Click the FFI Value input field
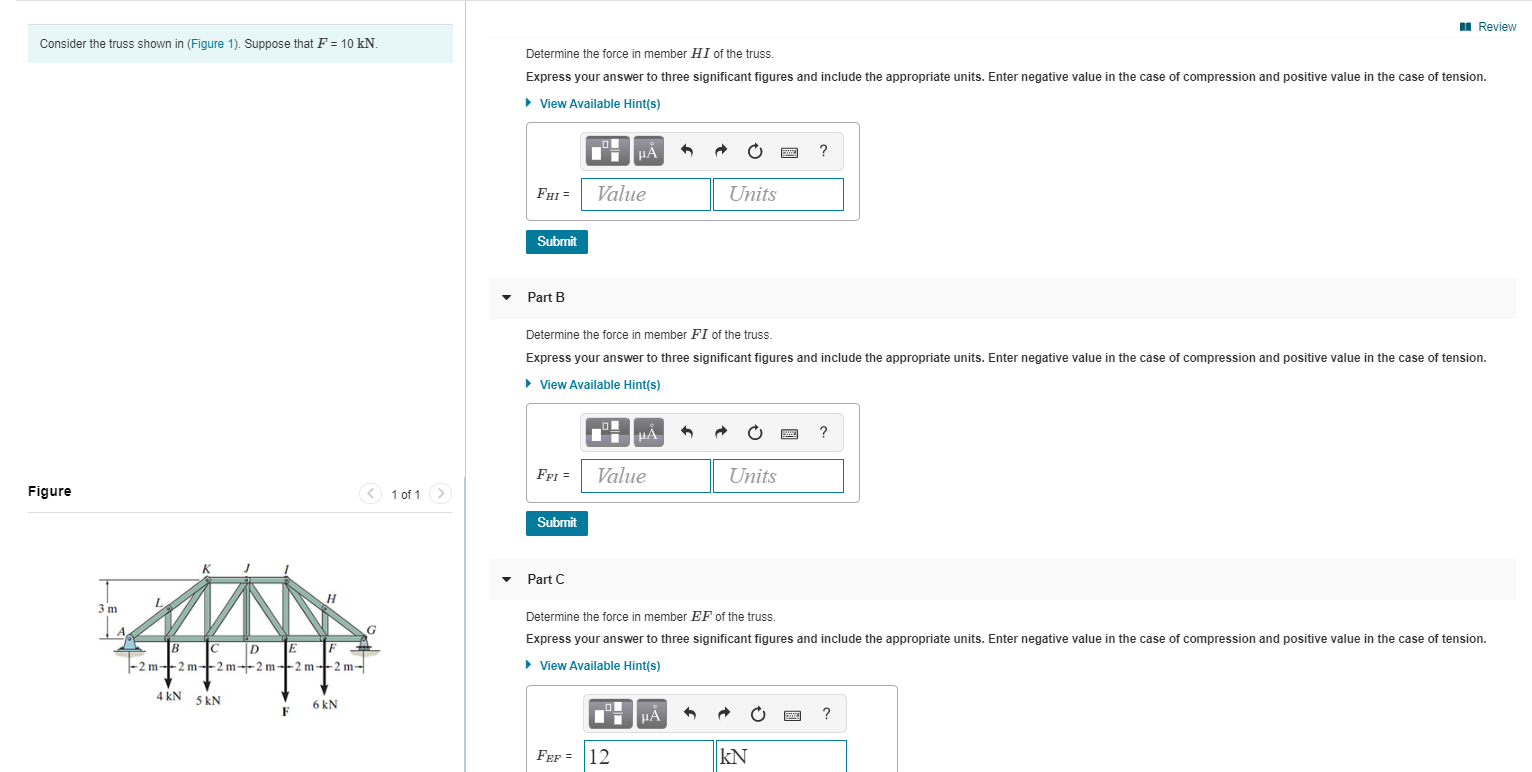Image resolution: width=1532 pixels, height=772 pixels. click(646, 476)
